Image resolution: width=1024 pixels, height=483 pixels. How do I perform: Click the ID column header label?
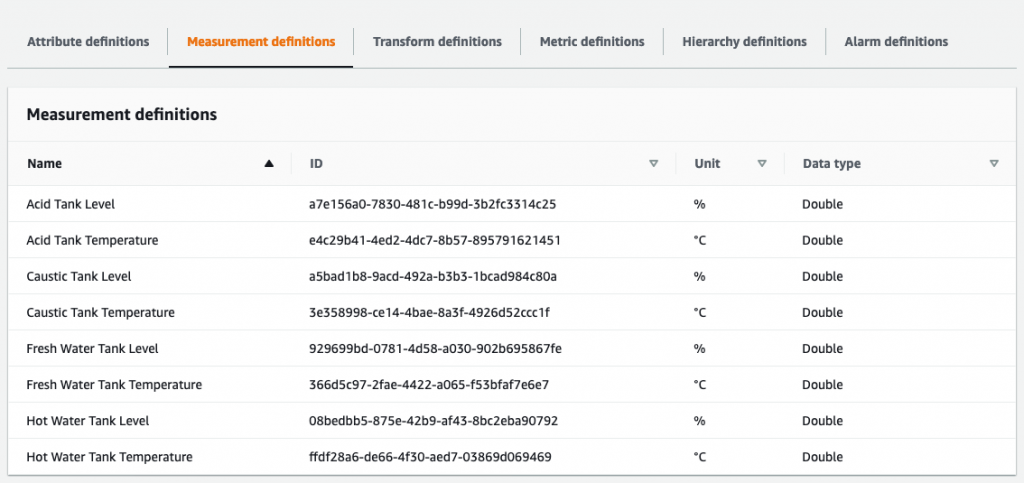(x=316, y=164)
